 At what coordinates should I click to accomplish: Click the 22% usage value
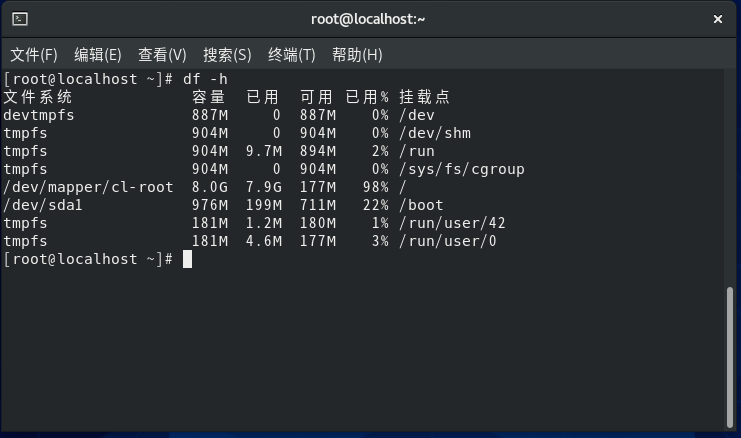(376, 205)
